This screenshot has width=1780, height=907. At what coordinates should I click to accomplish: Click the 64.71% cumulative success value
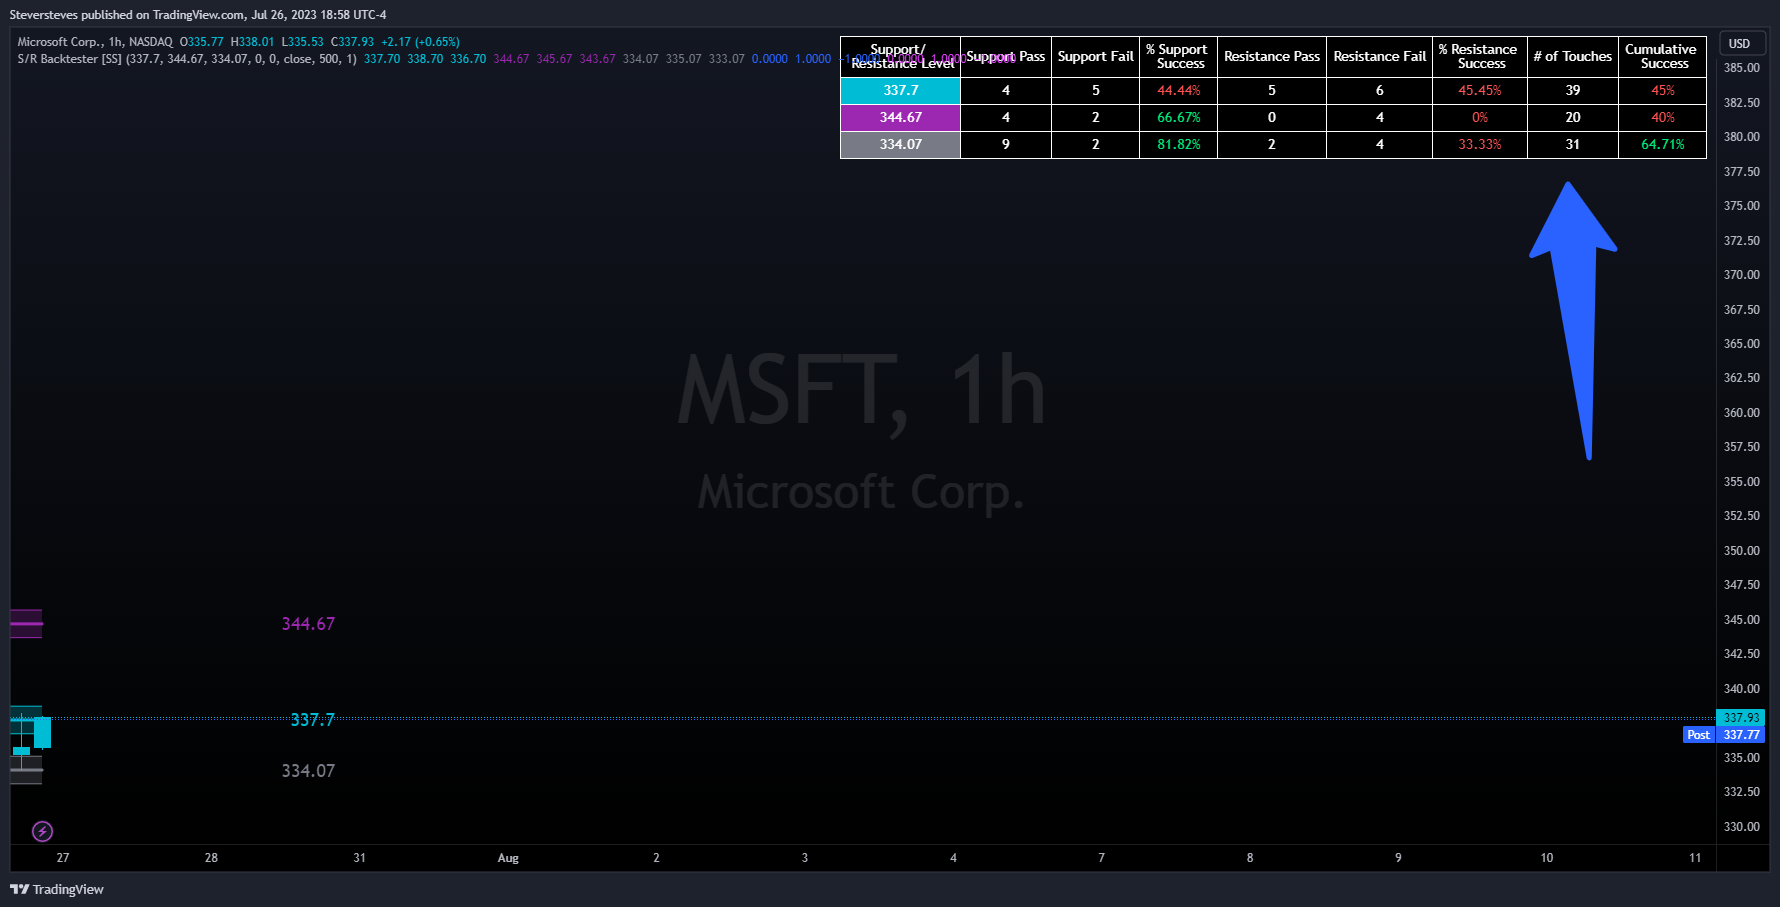[x=1663, y=144]
